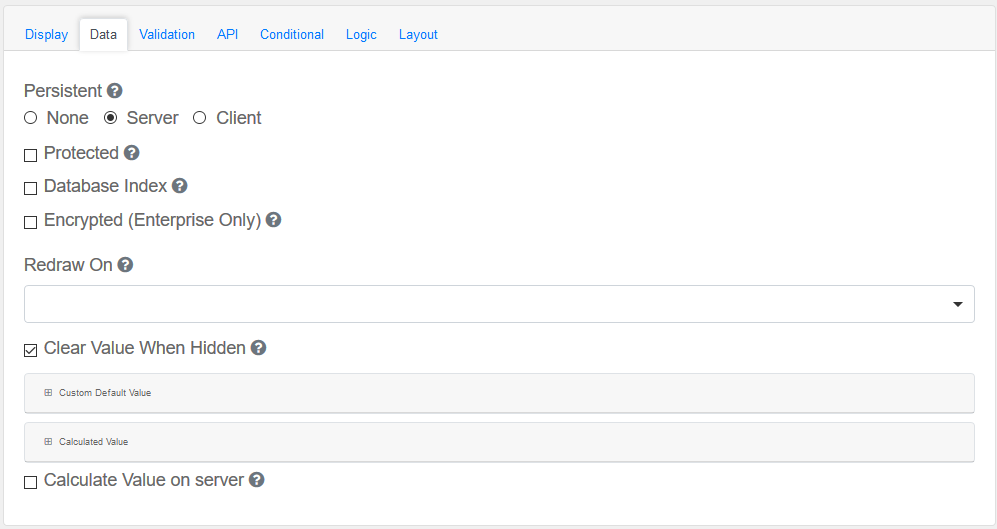This screenshot has width=997, height=529.
Task: Expand the Custom Default Value panel
Action: point(104,393)
